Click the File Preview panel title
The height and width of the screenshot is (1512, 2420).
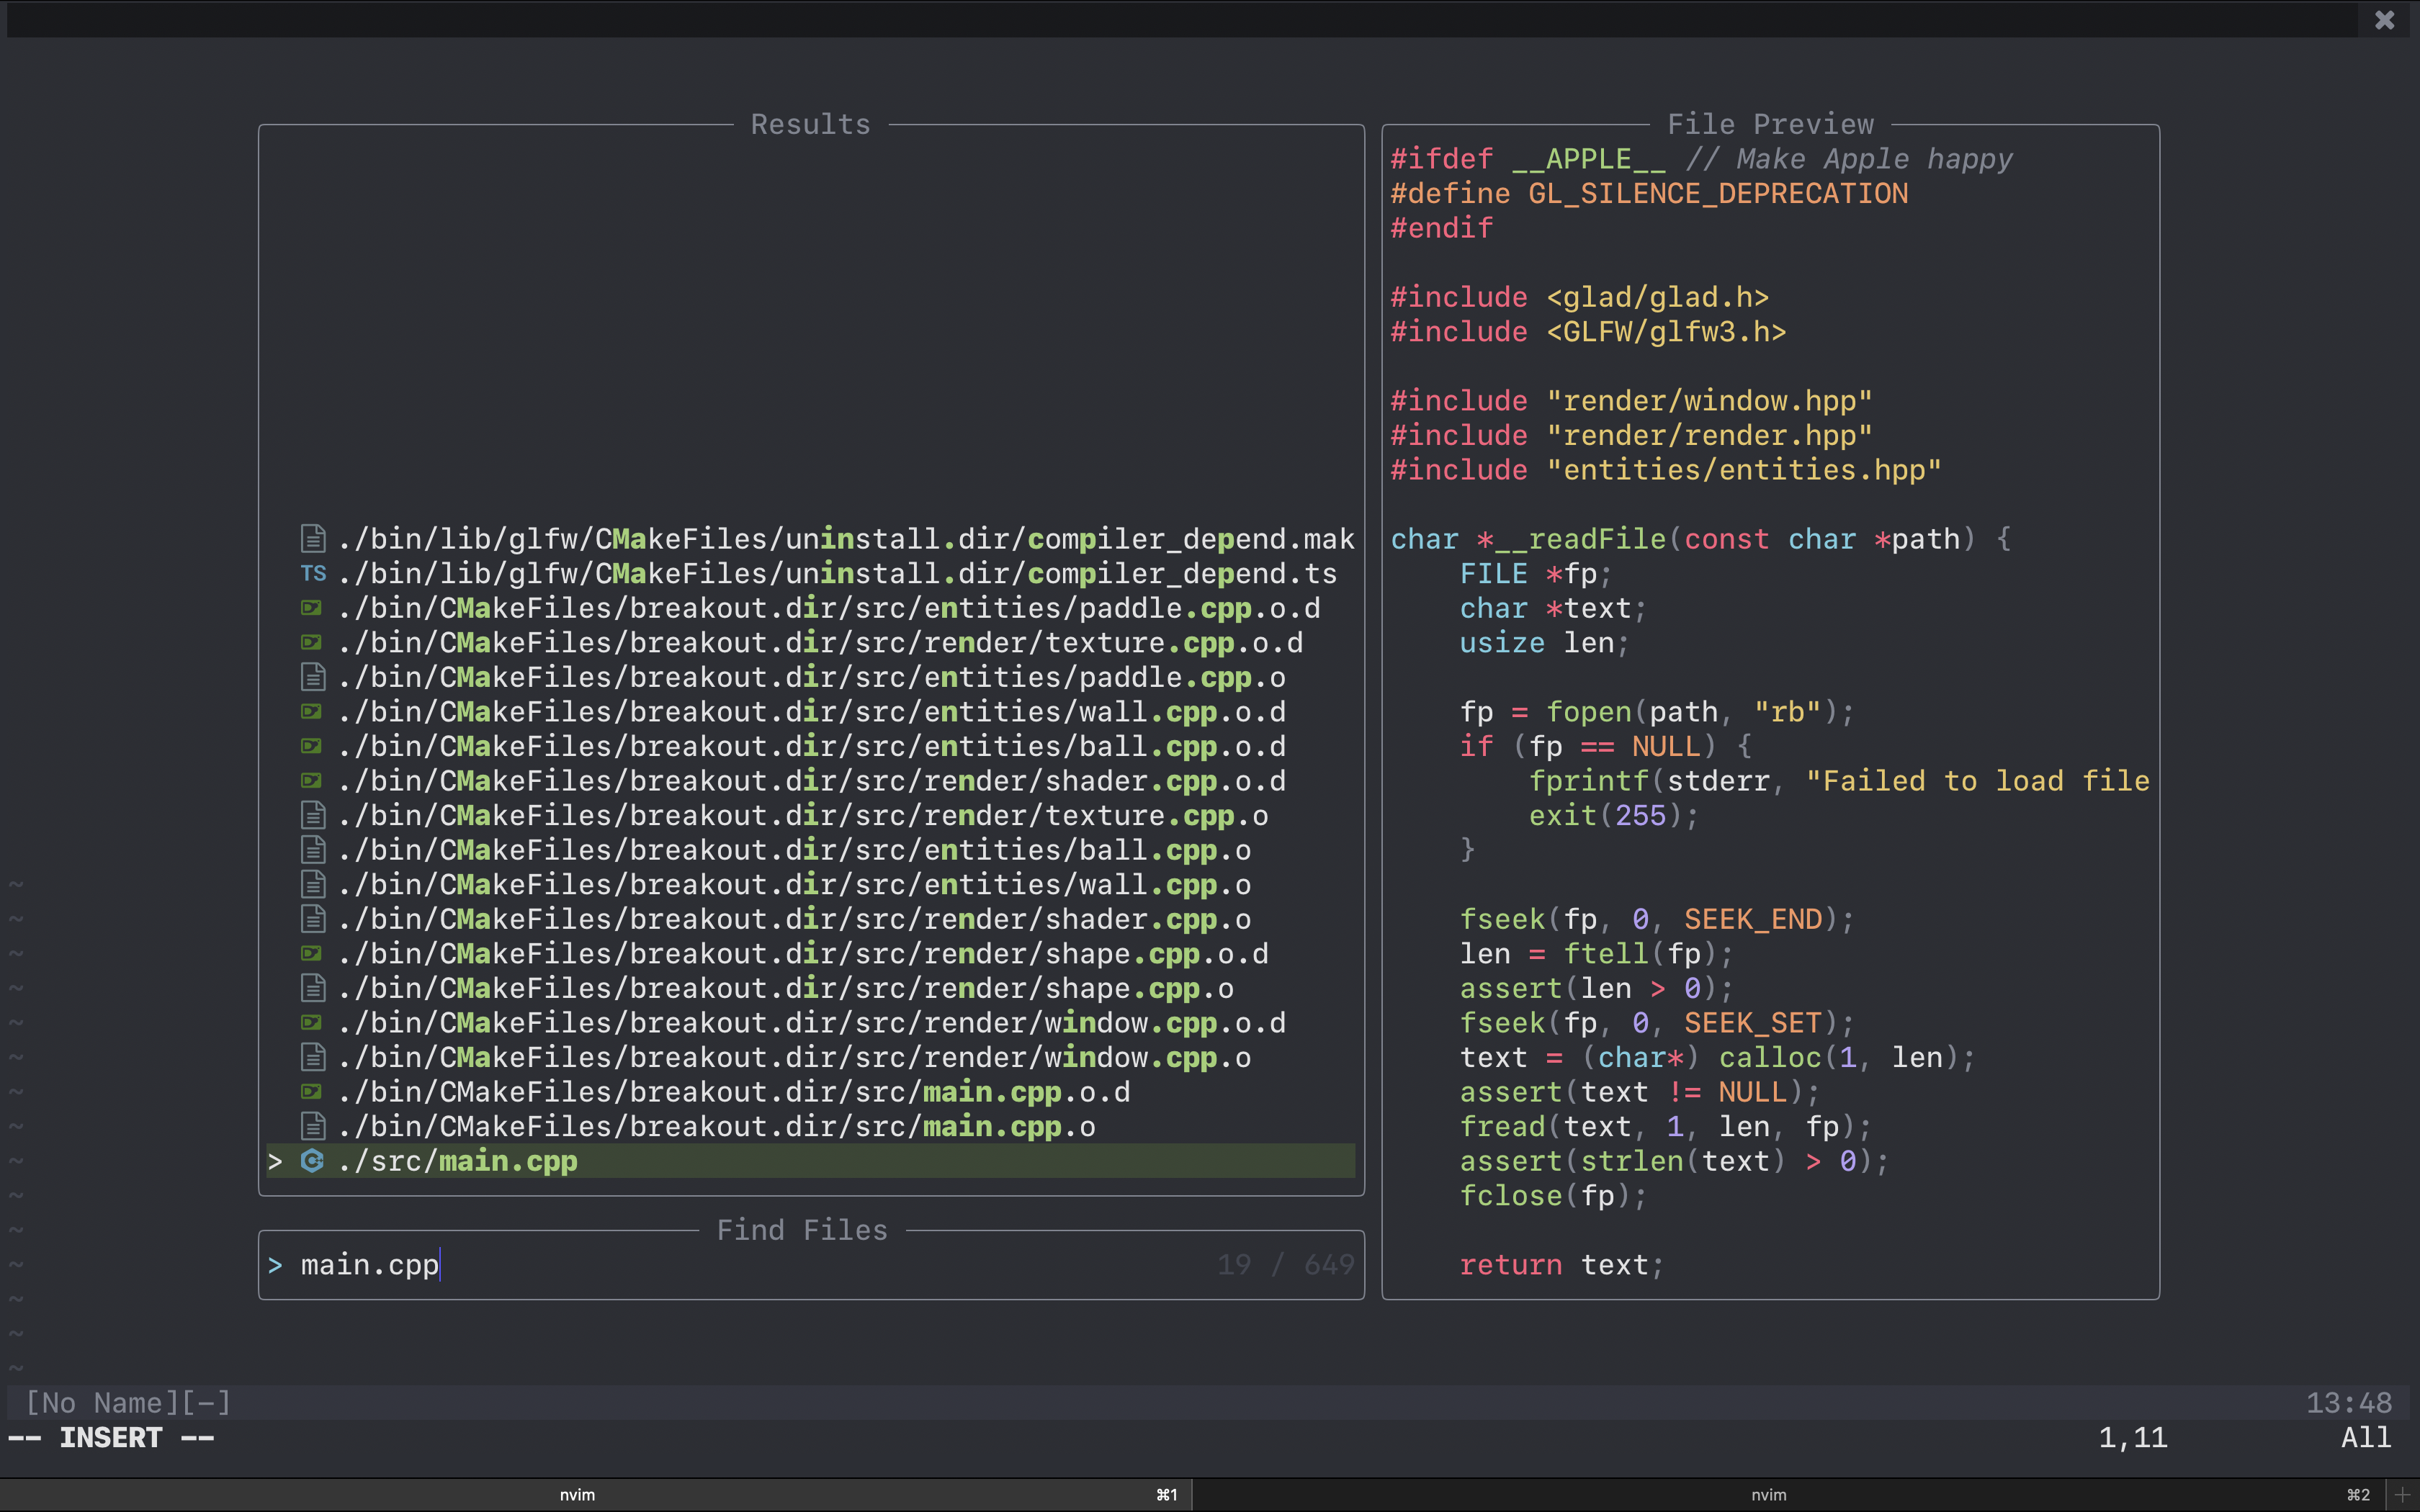click(1770, 124)
